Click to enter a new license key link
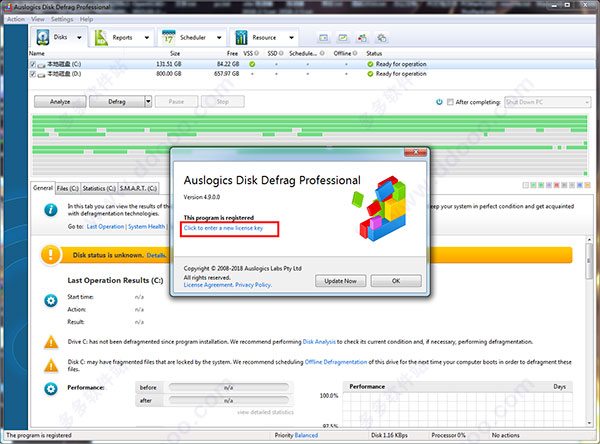 [x=223, y=229]
